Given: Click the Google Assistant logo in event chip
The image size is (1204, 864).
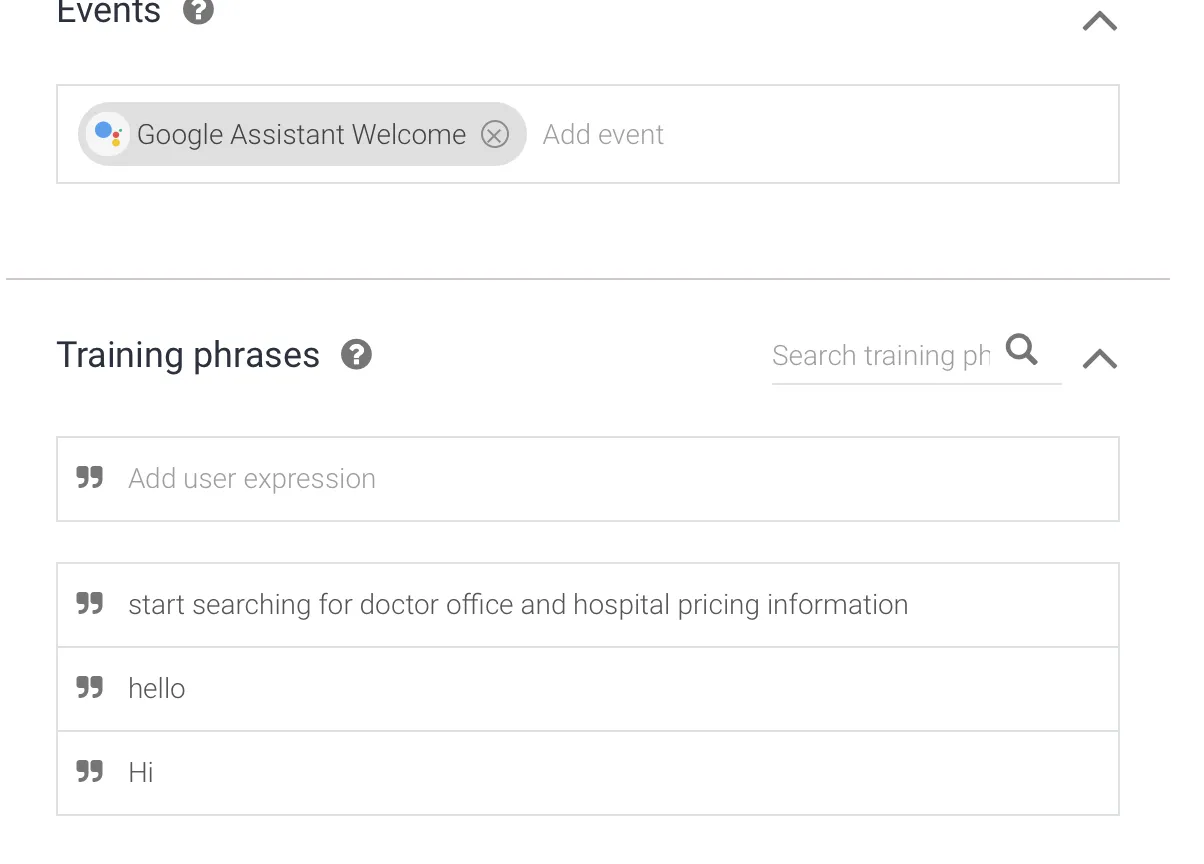Looking at the screenshot, I should tap(108, 134).
